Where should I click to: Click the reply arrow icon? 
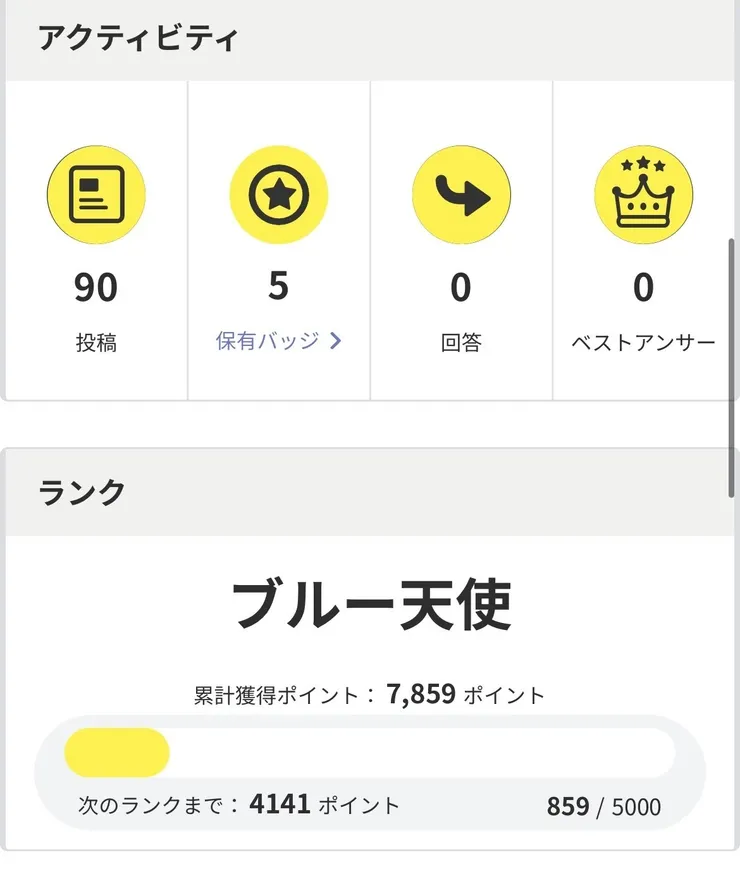coord(461,195)
